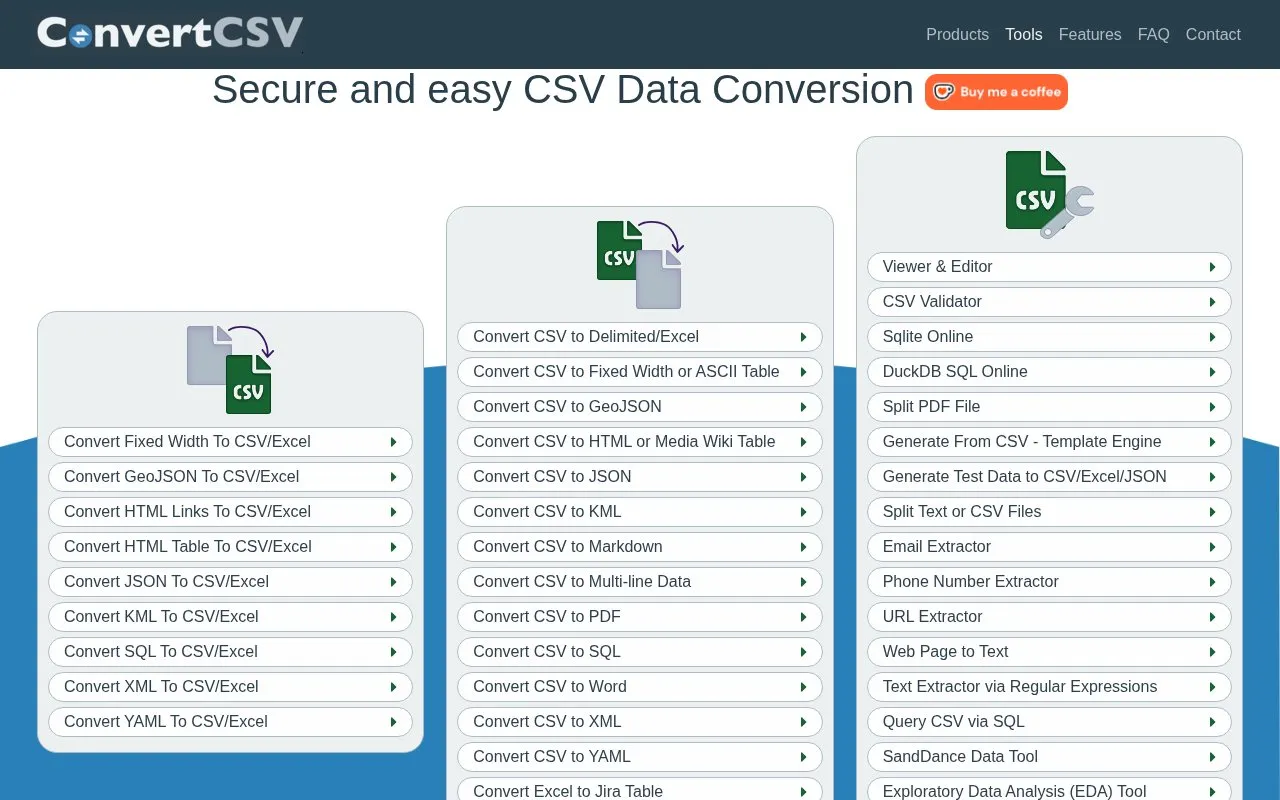Open Convert CSV to Multi-line Data

point(640,582)
